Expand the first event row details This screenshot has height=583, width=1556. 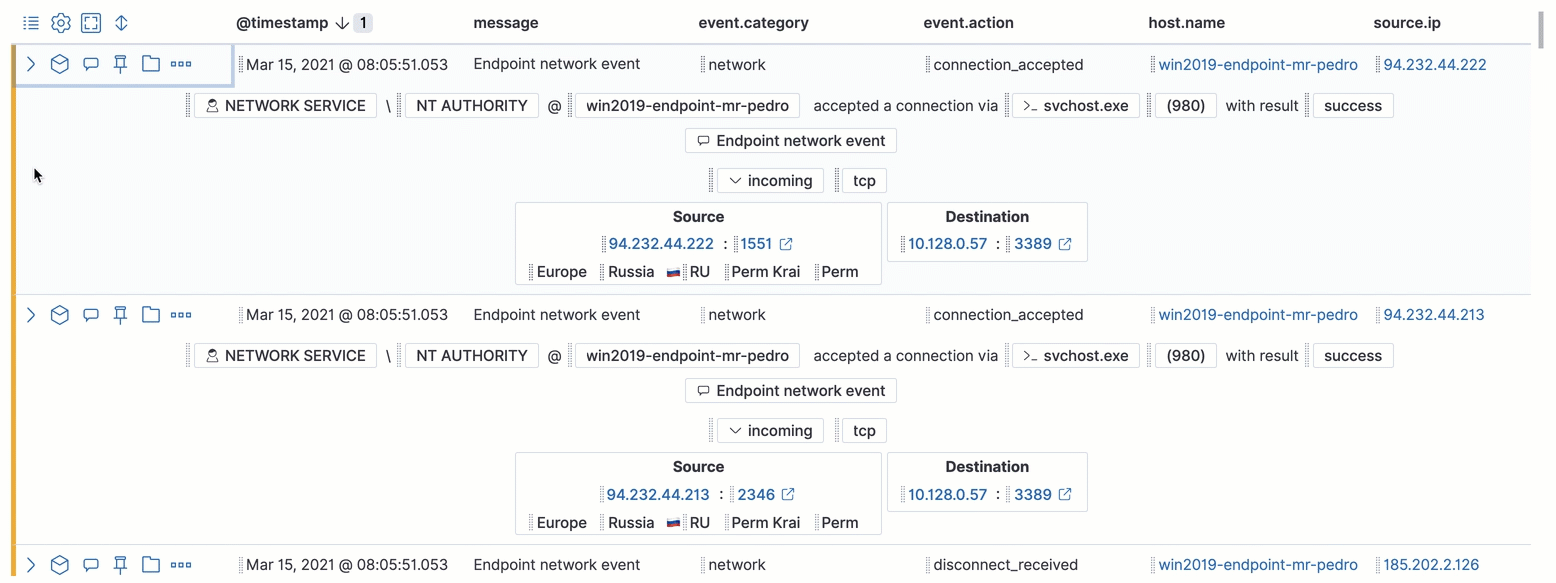point(30,63)
